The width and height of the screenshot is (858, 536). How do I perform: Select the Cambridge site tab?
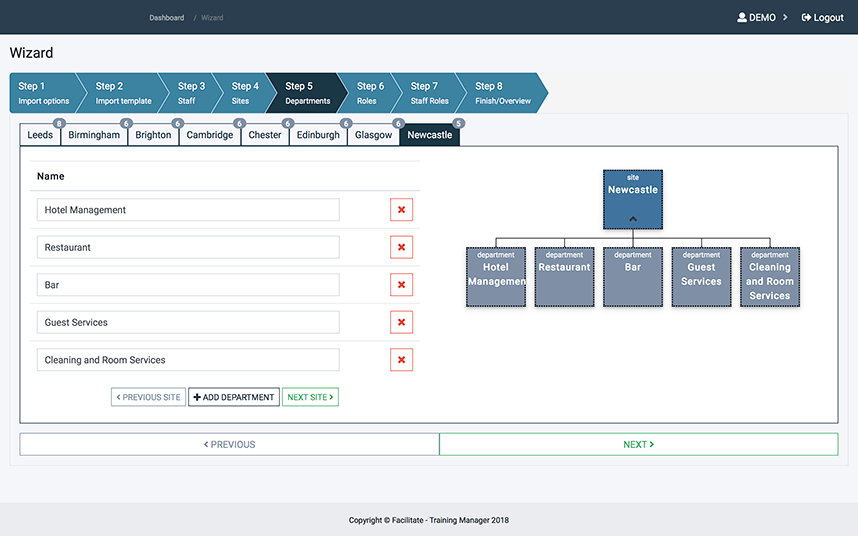tap(210, 135)
